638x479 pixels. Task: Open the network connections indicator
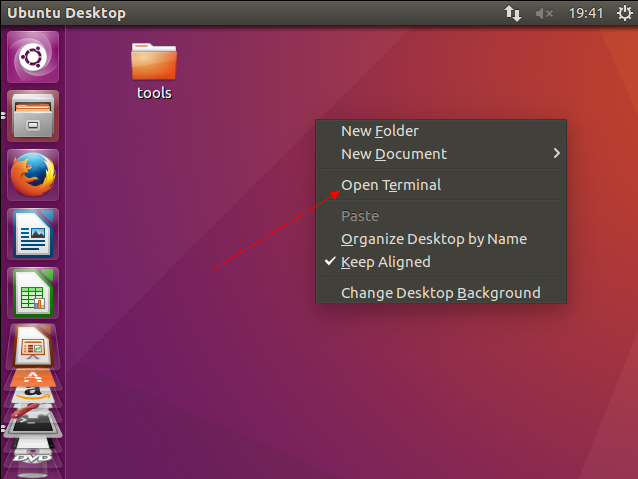(513, 13)
